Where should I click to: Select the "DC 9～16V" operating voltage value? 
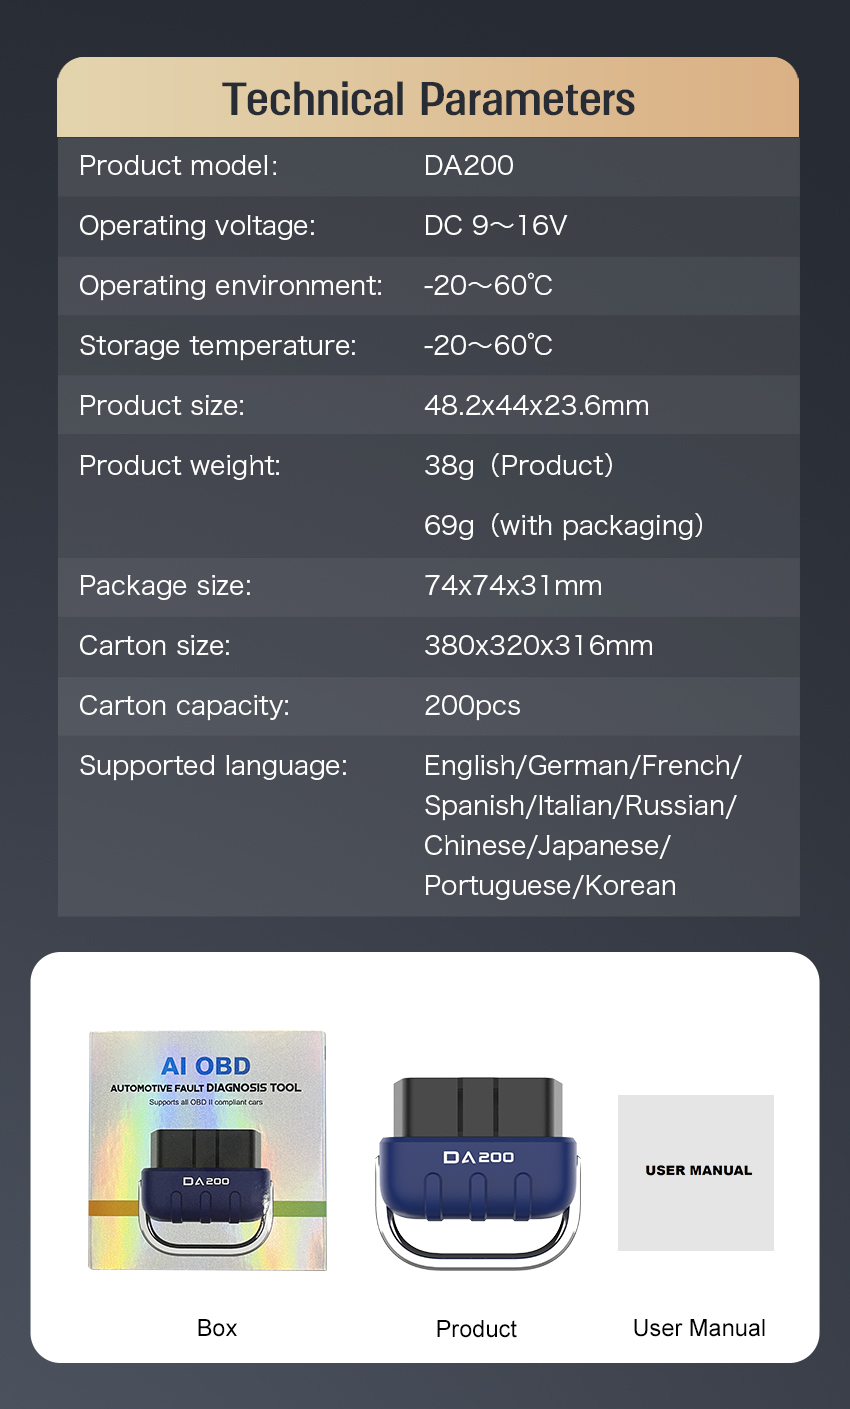pyautogui.click(x=495, y=226)
